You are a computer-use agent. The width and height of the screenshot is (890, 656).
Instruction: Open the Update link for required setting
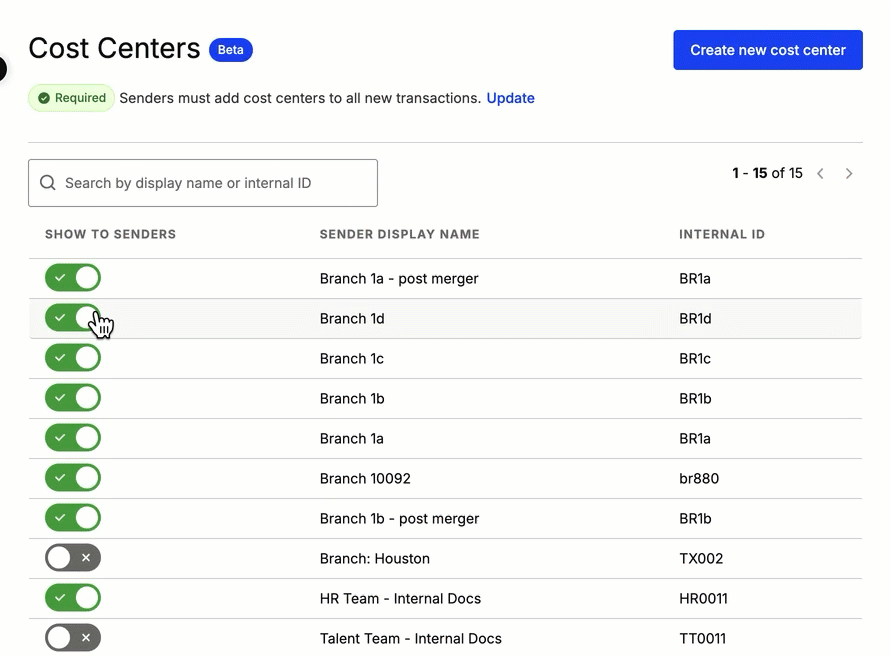[x=510, y=98]
